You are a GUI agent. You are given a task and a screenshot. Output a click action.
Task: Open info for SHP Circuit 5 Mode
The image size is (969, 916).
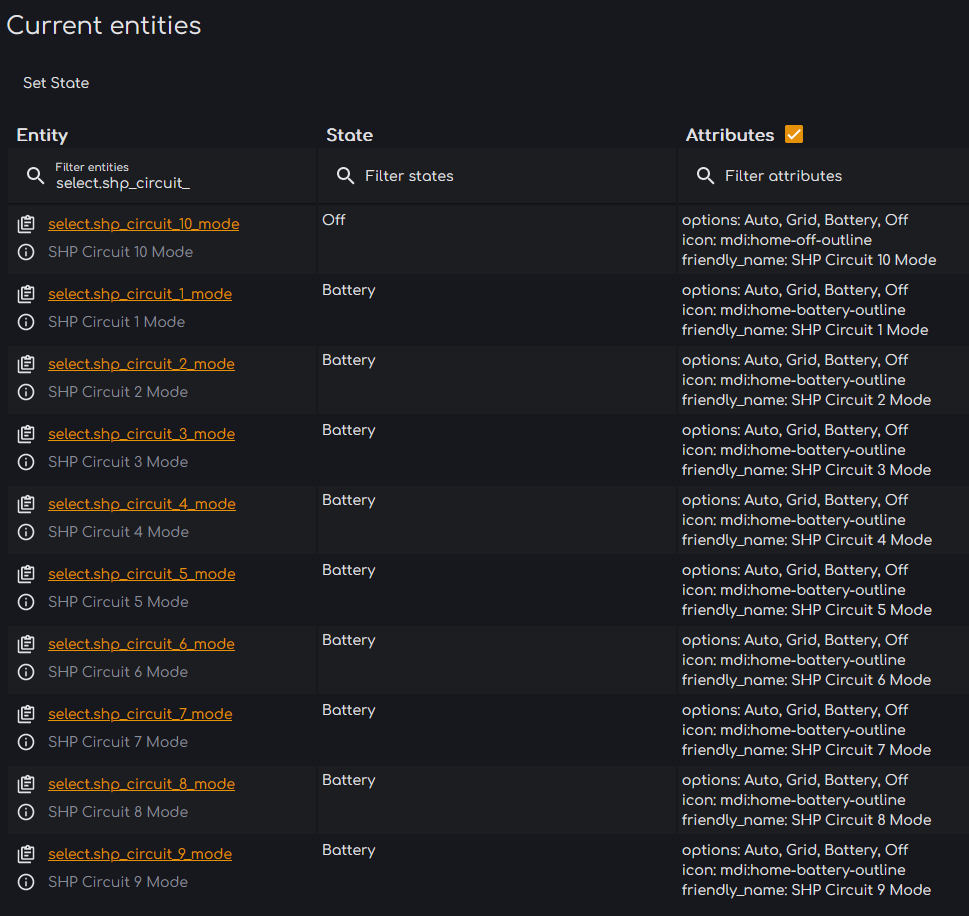pos(27,602)
